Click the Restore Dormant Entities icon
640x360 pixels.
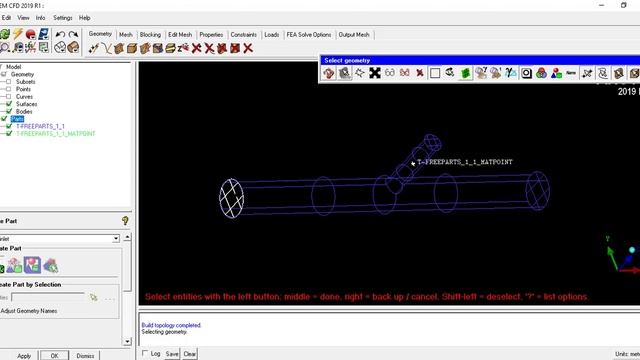pyautogui.click(x=183, y=49)
